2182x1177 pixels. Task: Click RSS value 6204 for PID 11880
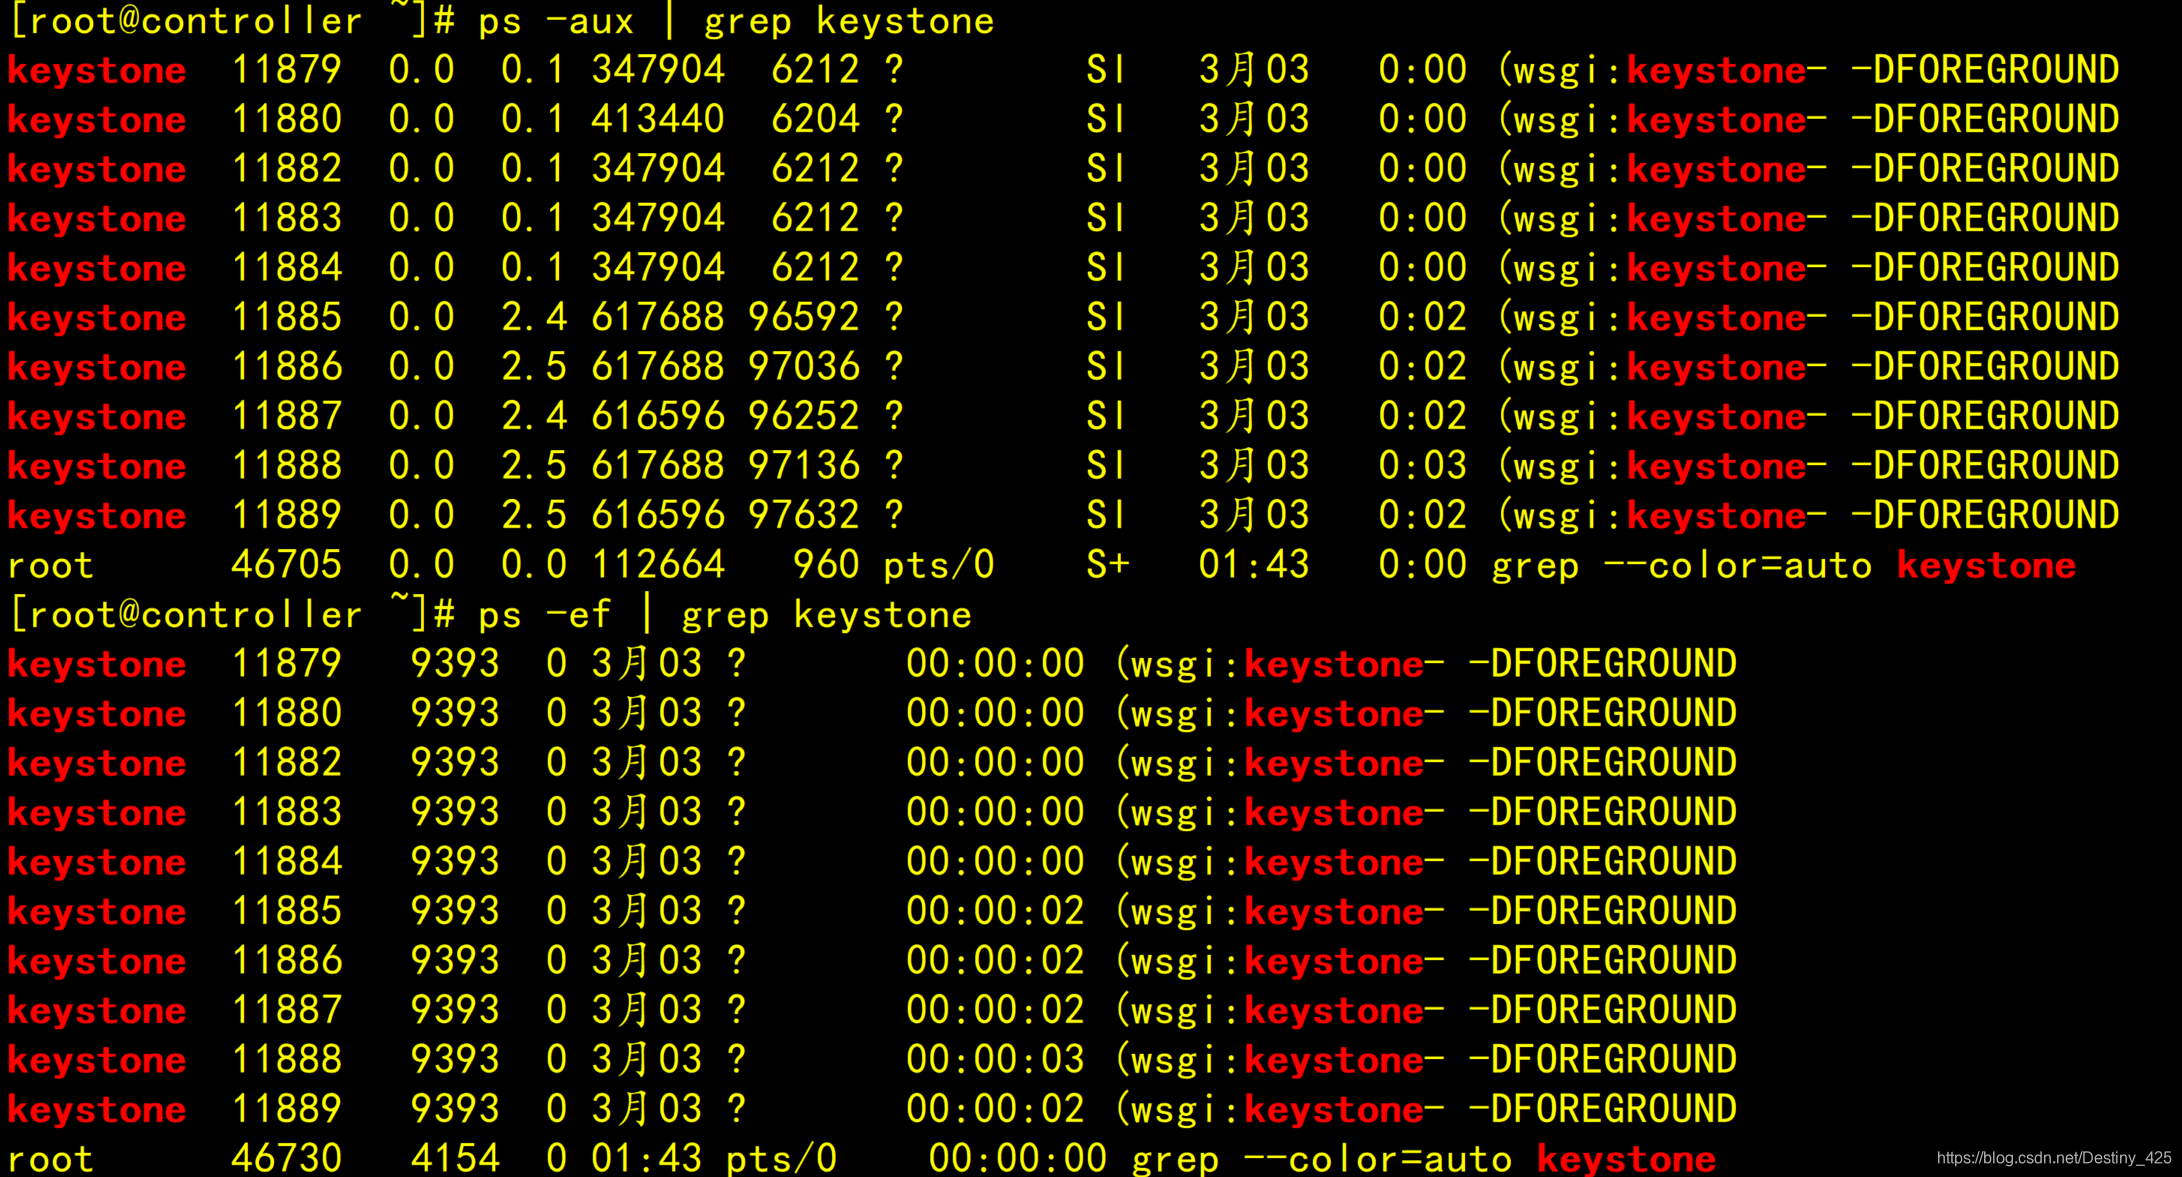815,119
